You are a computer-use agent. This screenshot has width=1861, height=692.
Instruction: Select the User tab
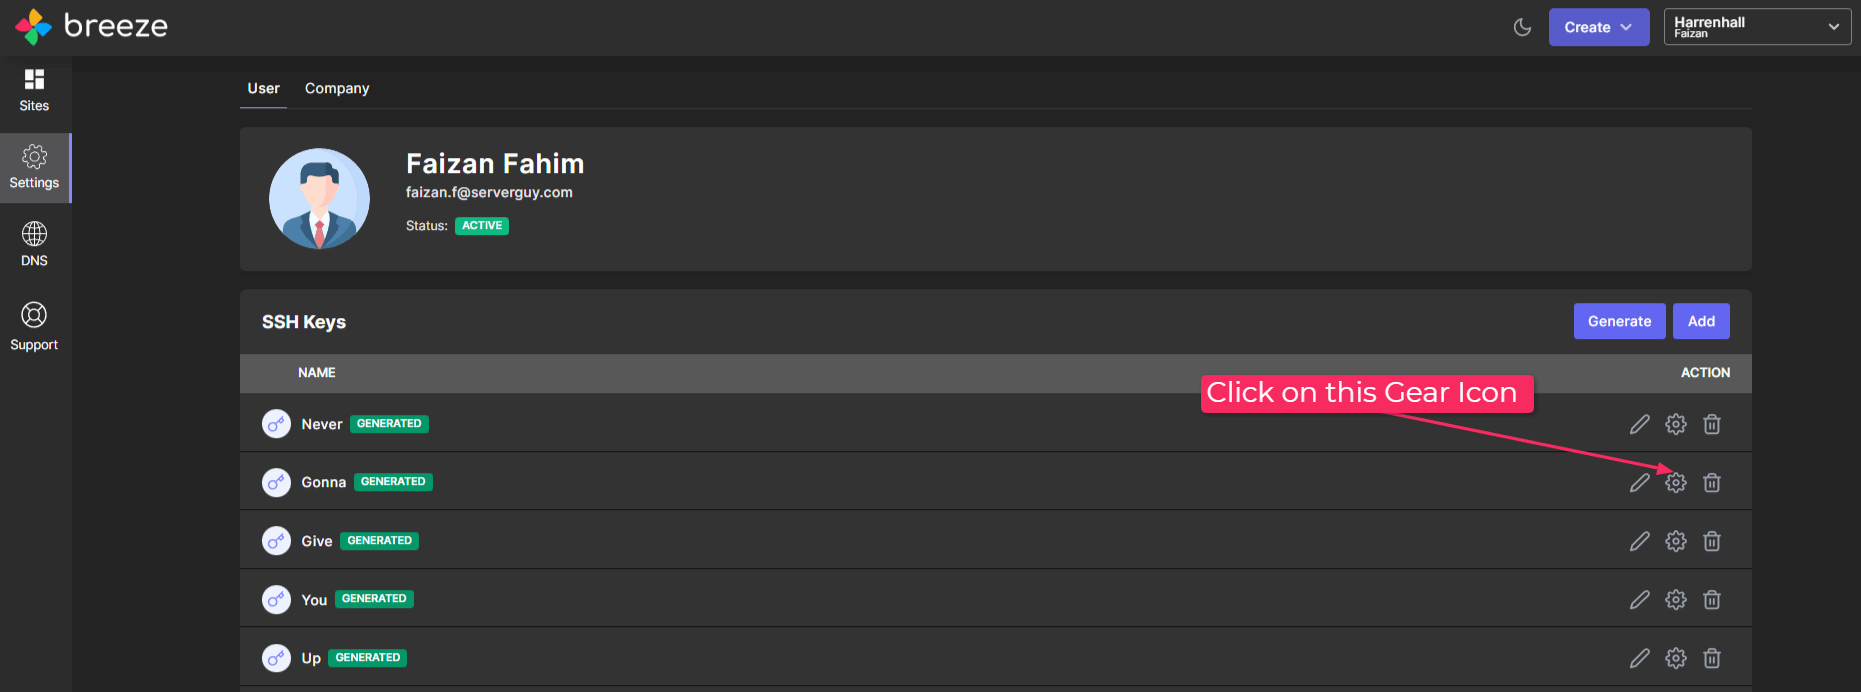(x=264, y=88)
